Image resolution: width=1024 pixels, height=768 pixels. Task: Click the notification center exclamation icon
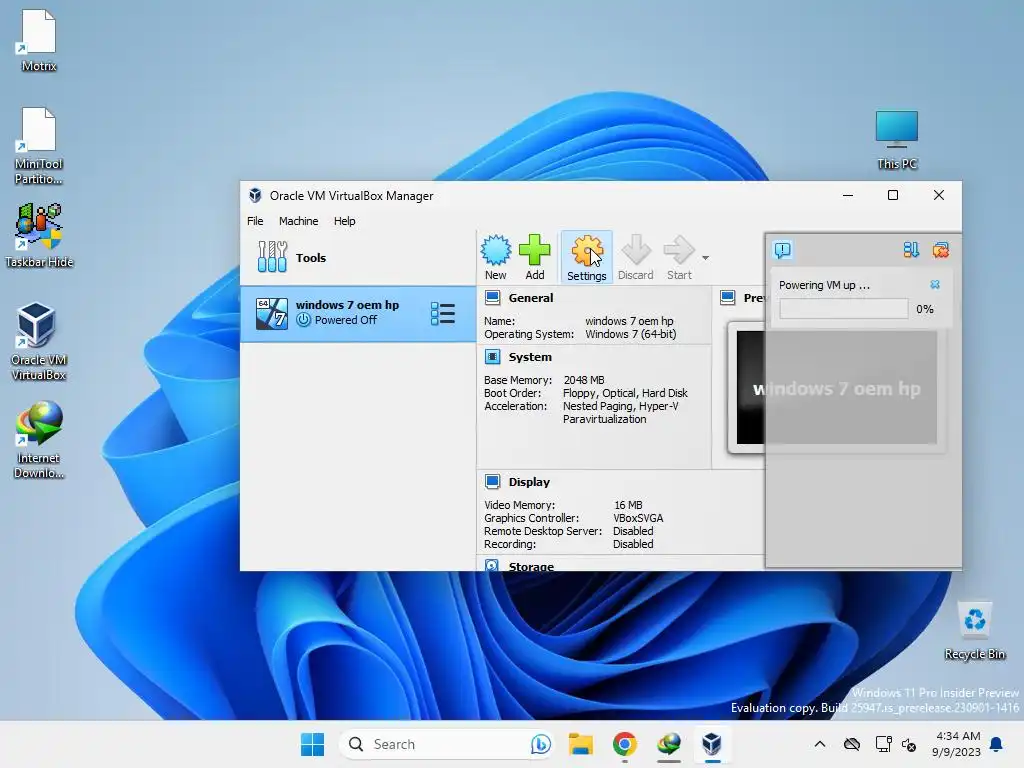tap(782, 249)
